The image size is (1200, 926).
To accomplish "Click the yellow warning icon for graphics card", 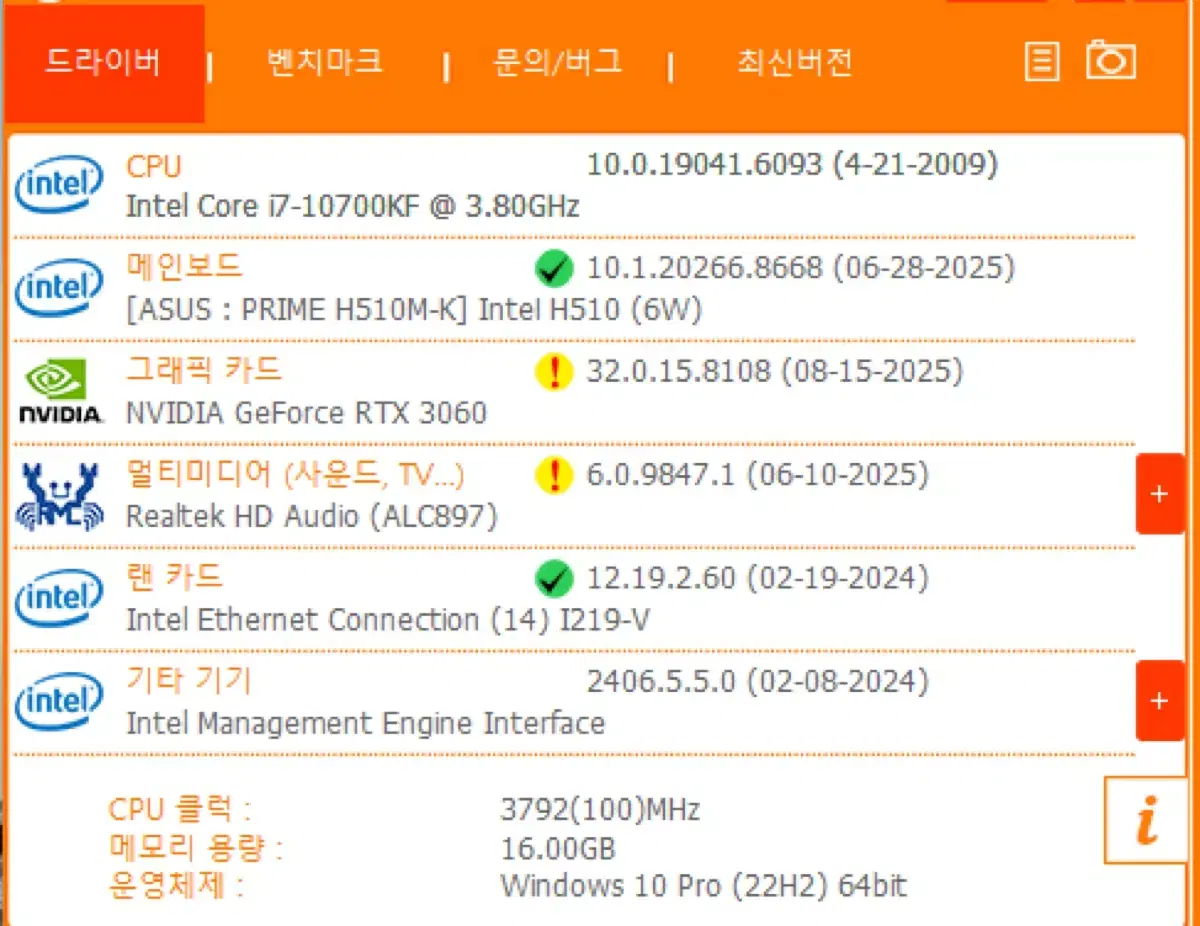I will pos(553,372).
